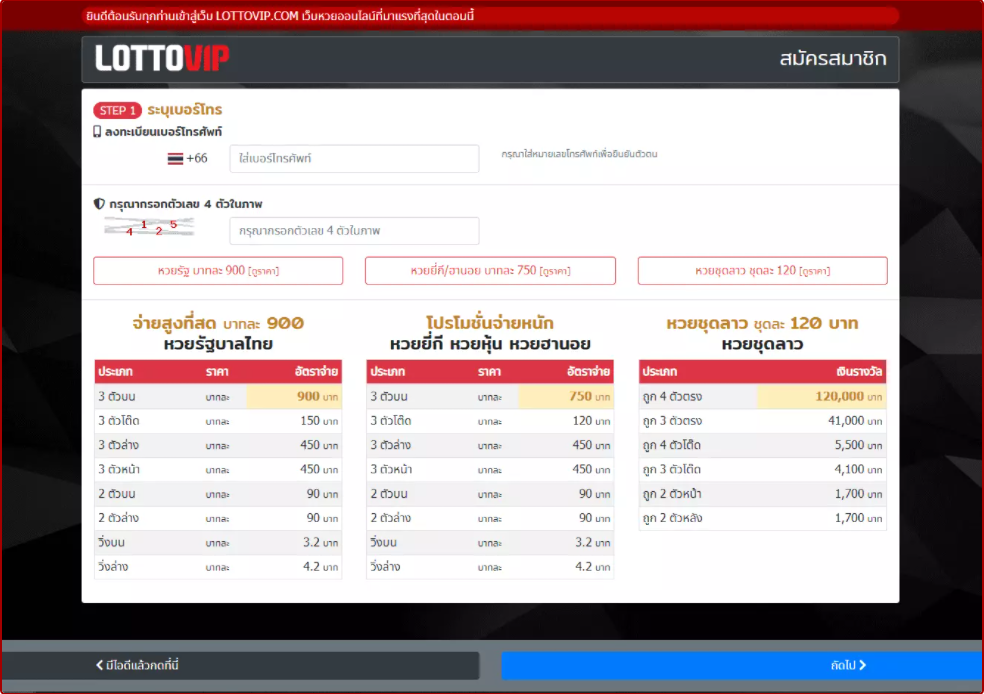Click the shield icon beside captcha label
Viewport: 984px width, 694px height.
99,204
